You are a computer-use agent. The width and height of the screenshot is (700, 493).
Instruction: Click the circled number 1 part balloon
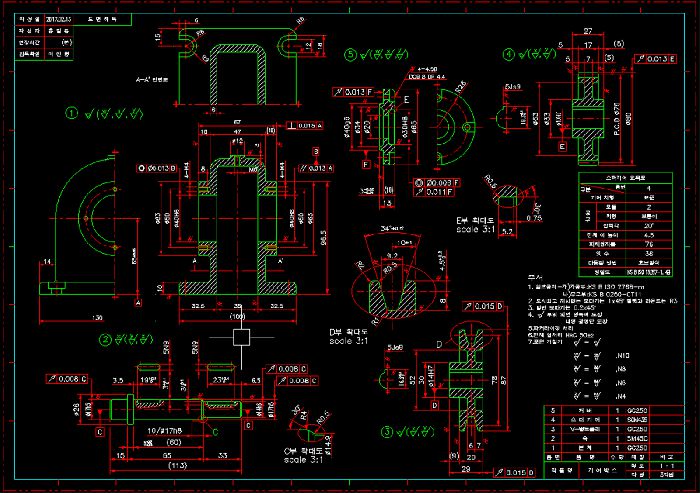point(71,112)
